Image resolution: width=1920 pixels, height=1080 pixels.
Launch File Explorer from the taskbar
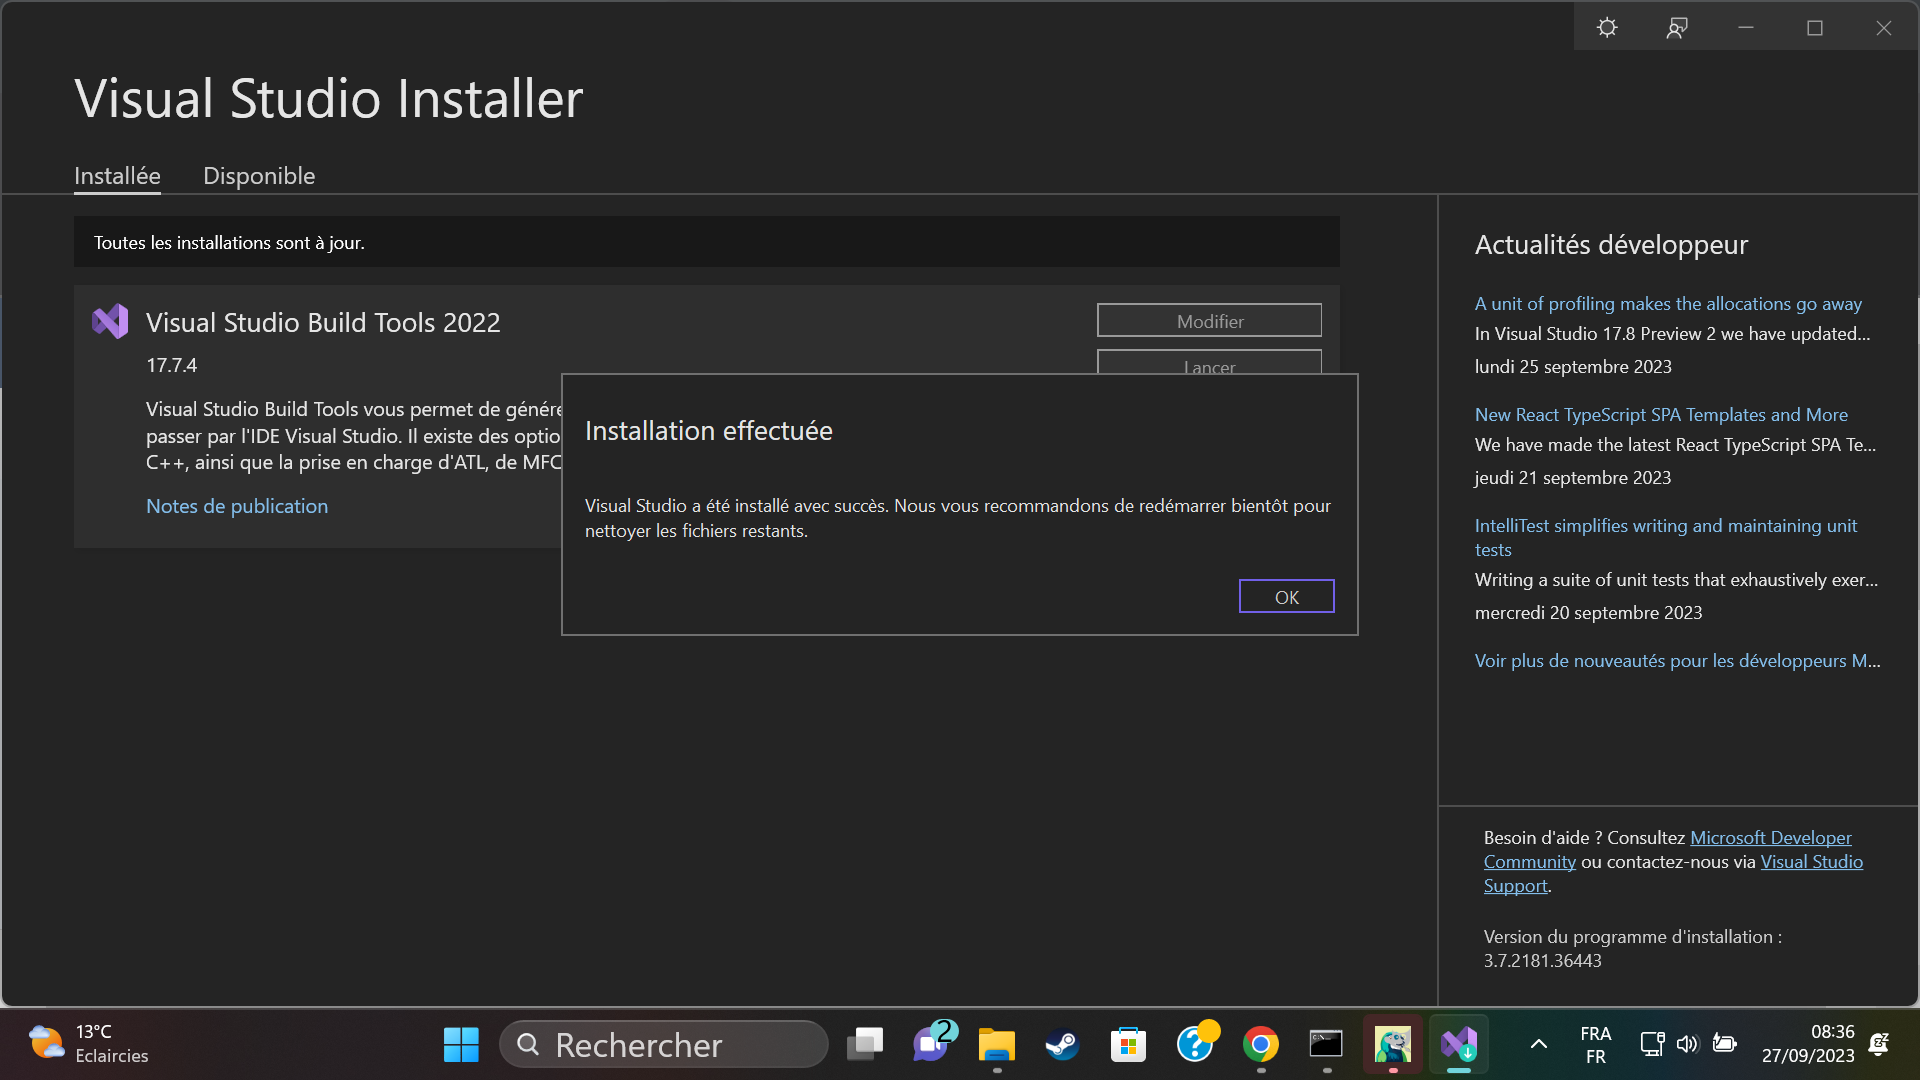click(997, 1045)
